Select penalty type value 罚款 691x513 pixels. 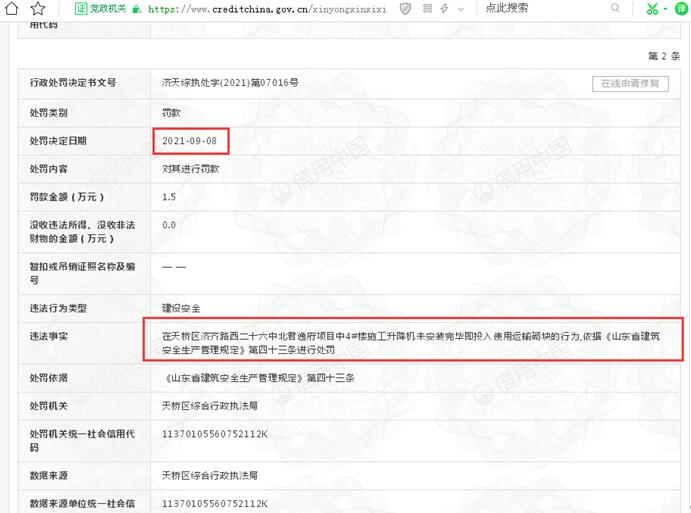click(x=171, y=113)
